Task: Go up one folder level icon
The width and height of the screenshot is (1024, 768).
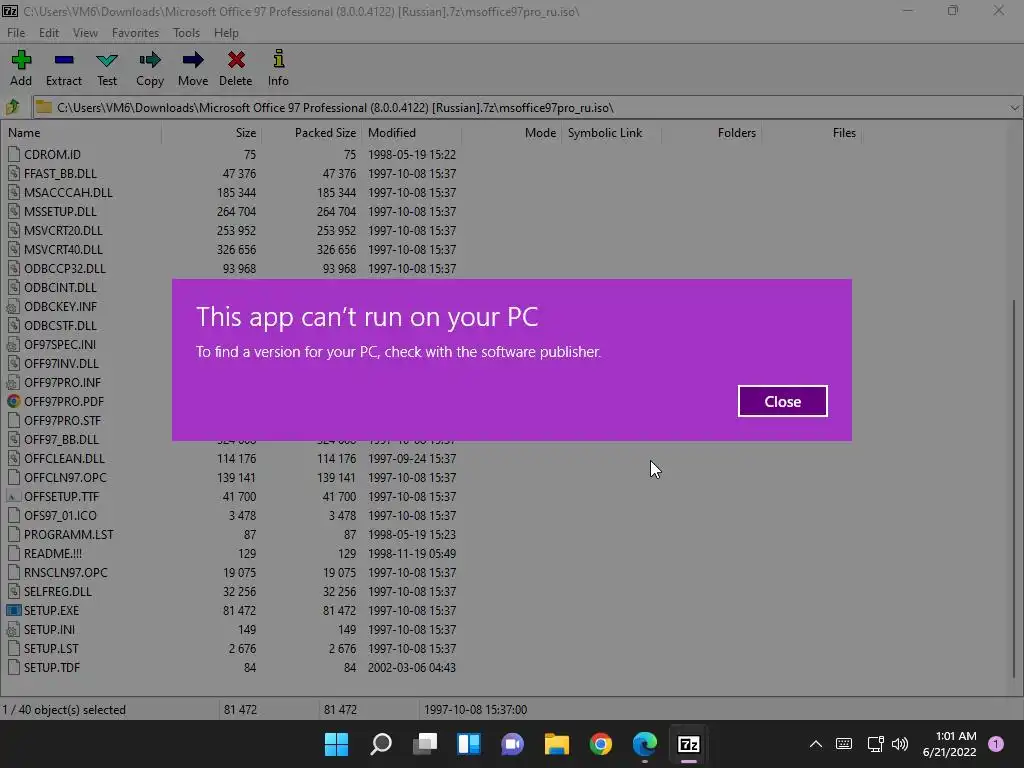Action: point(13,107)
